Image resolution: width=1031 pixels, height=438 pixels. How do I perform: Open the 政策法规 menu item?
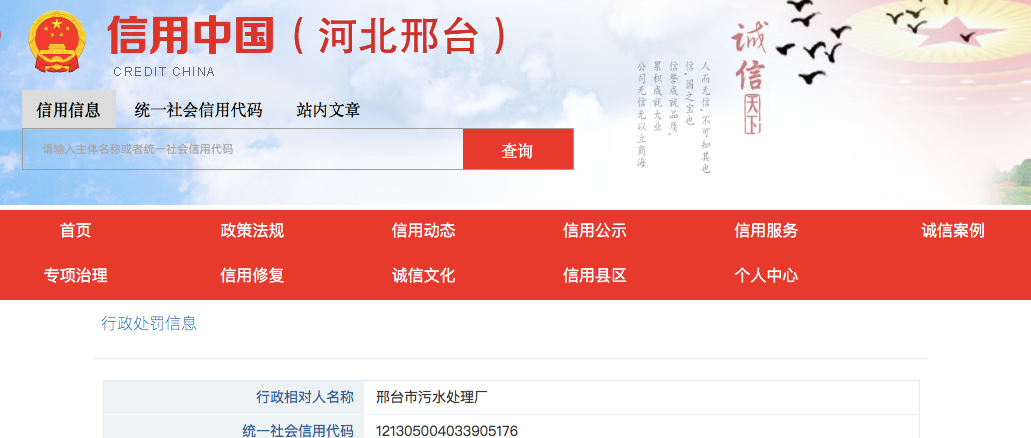click(252, 231)
